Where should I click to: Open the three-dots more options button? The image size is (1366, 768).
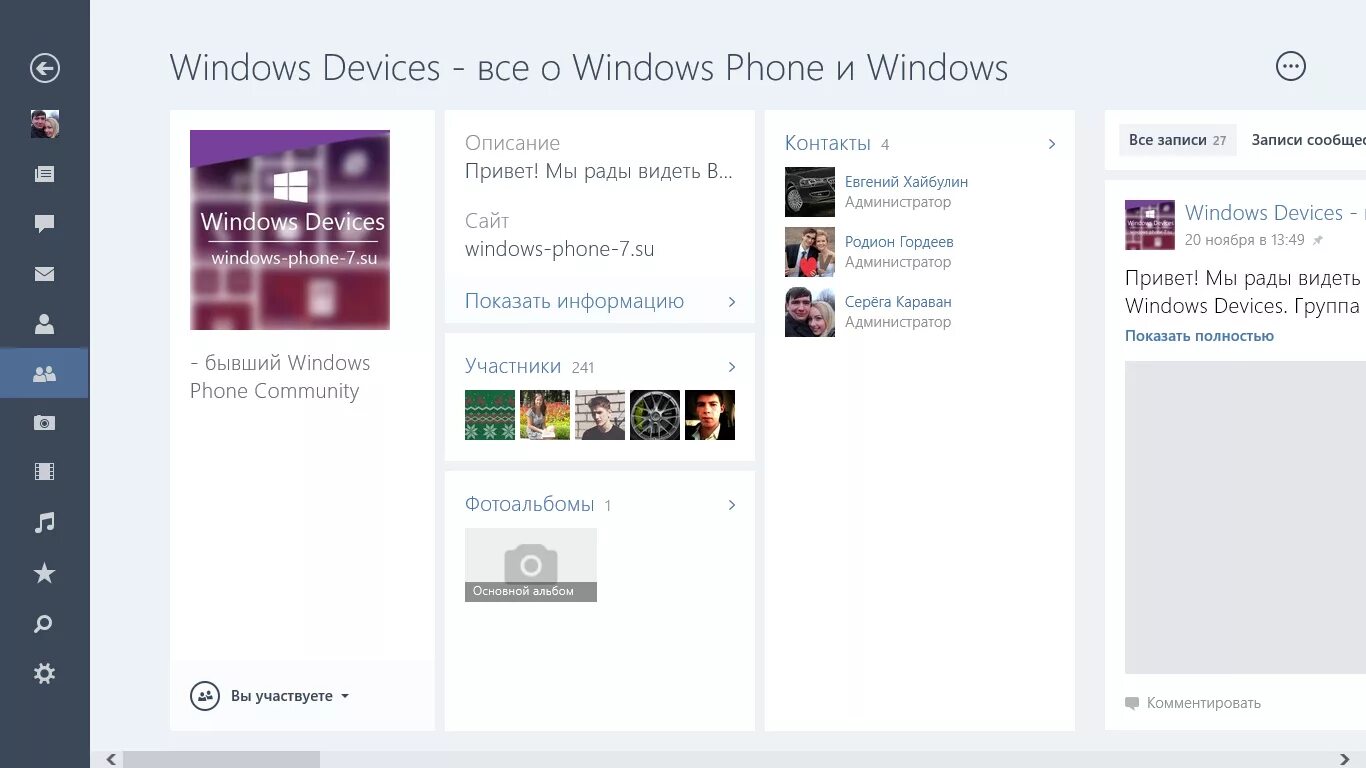(x=1291, y=67)
